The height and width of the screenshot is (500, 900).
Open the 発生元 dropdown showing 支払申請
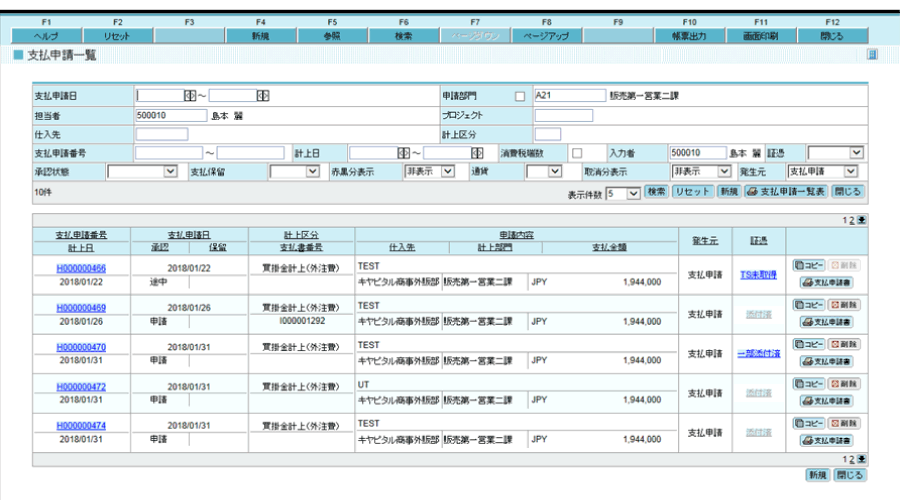pos(823,172)
